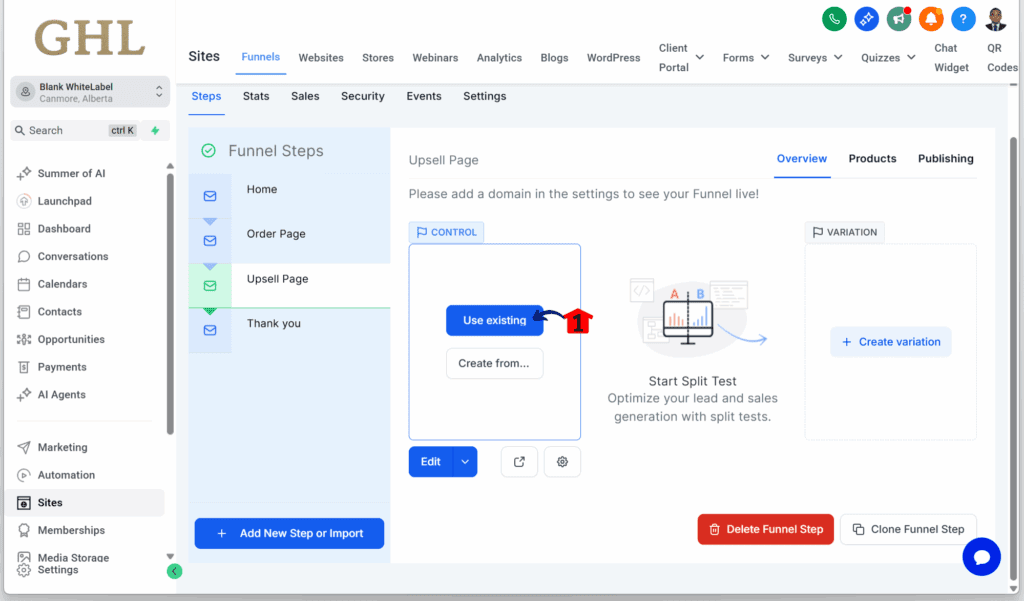Open the blue AI sparkle icon
1024x601 pixels.
pos(867,19)
